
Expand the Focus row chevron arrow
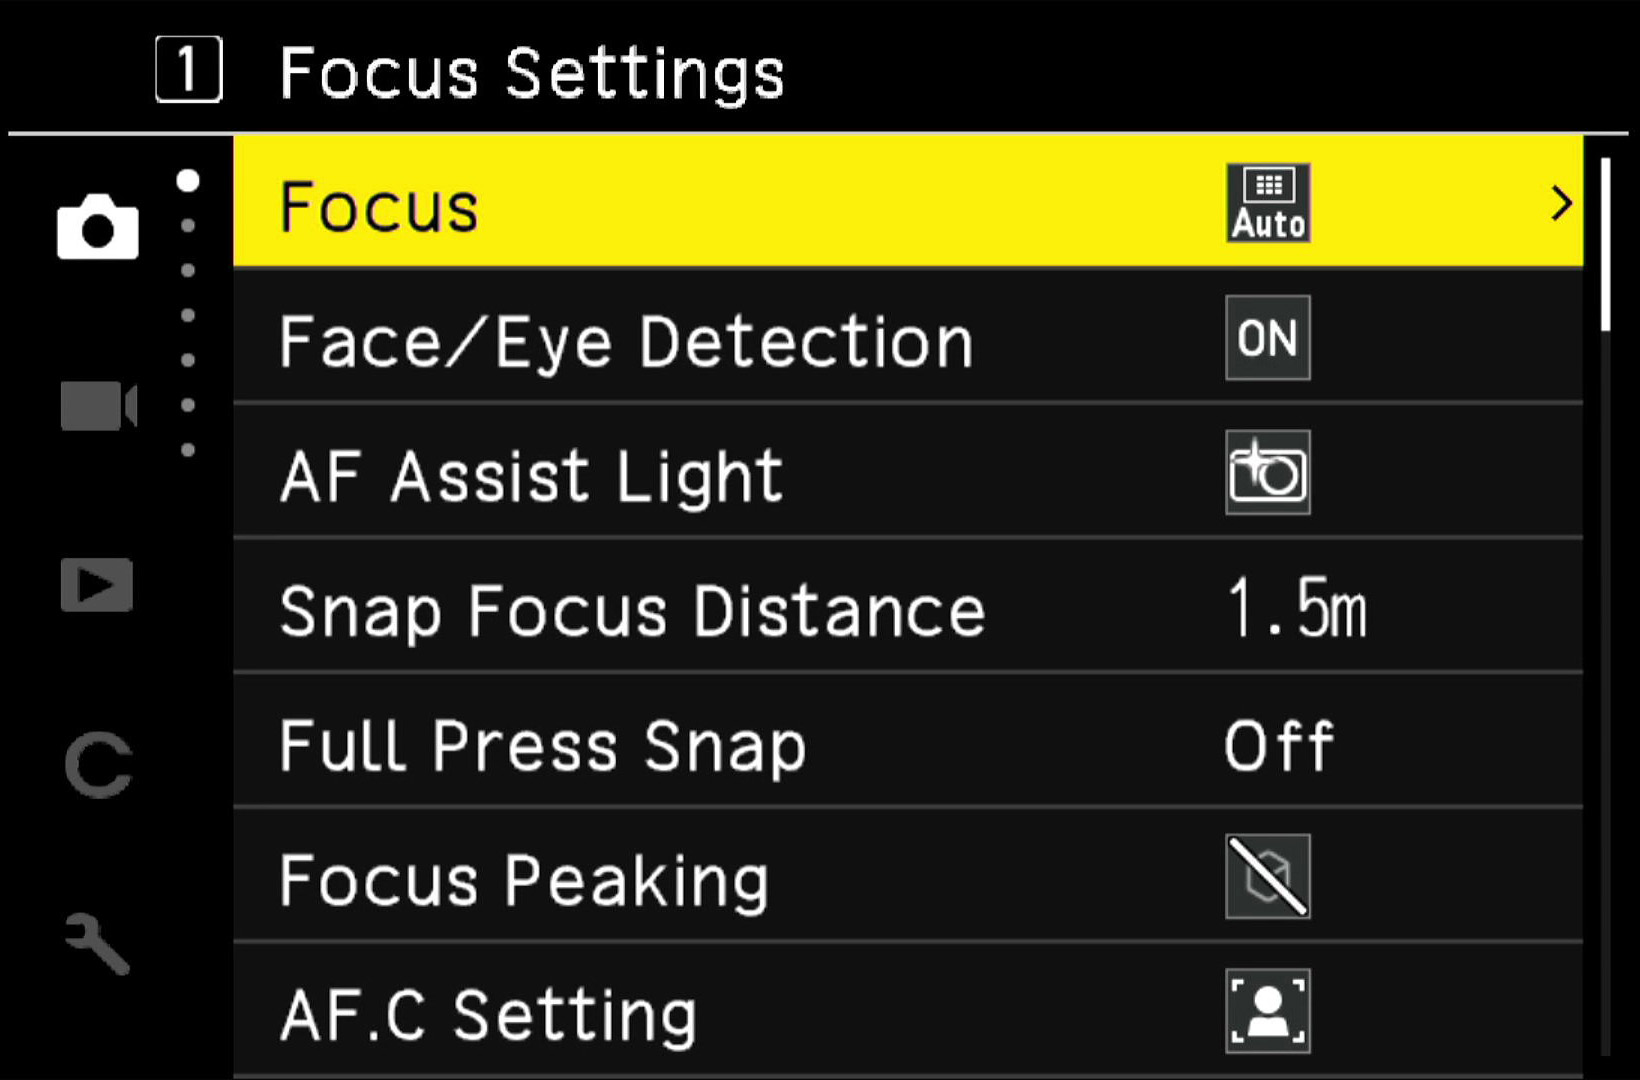click(x=1561, y=204)
